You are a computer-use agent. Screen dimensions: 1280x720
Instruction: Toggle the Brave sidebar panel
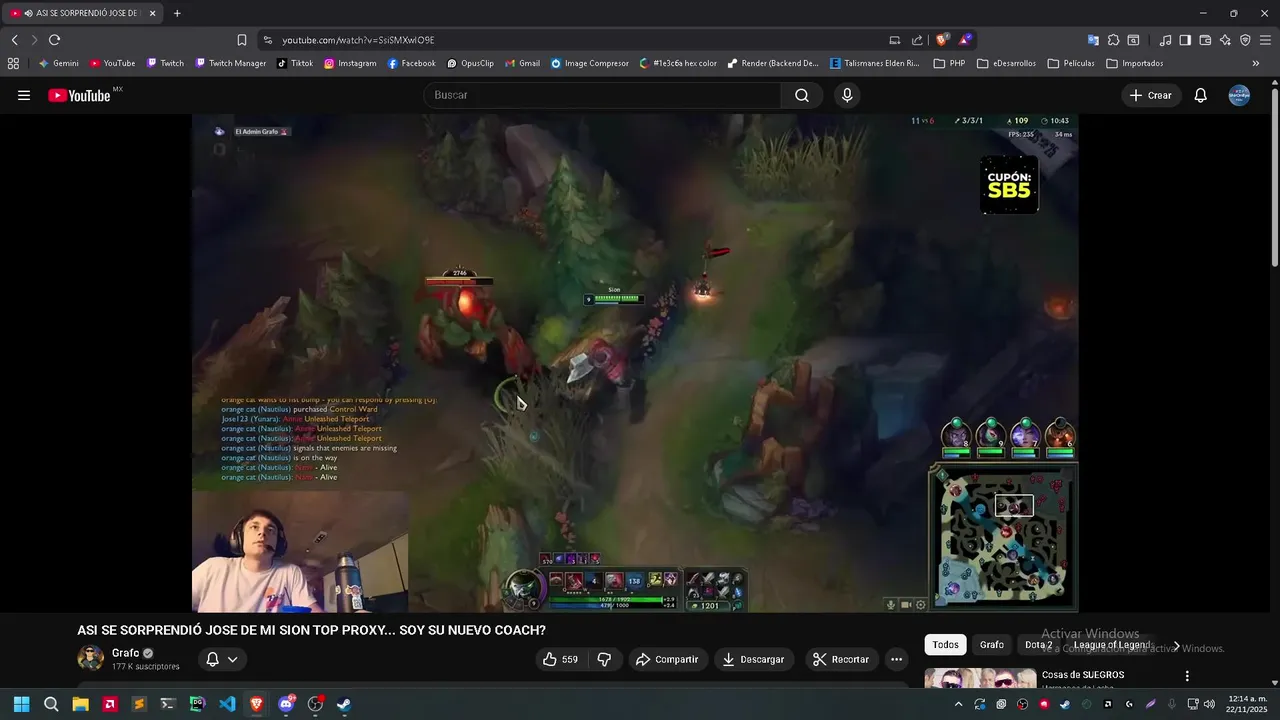1185,40
